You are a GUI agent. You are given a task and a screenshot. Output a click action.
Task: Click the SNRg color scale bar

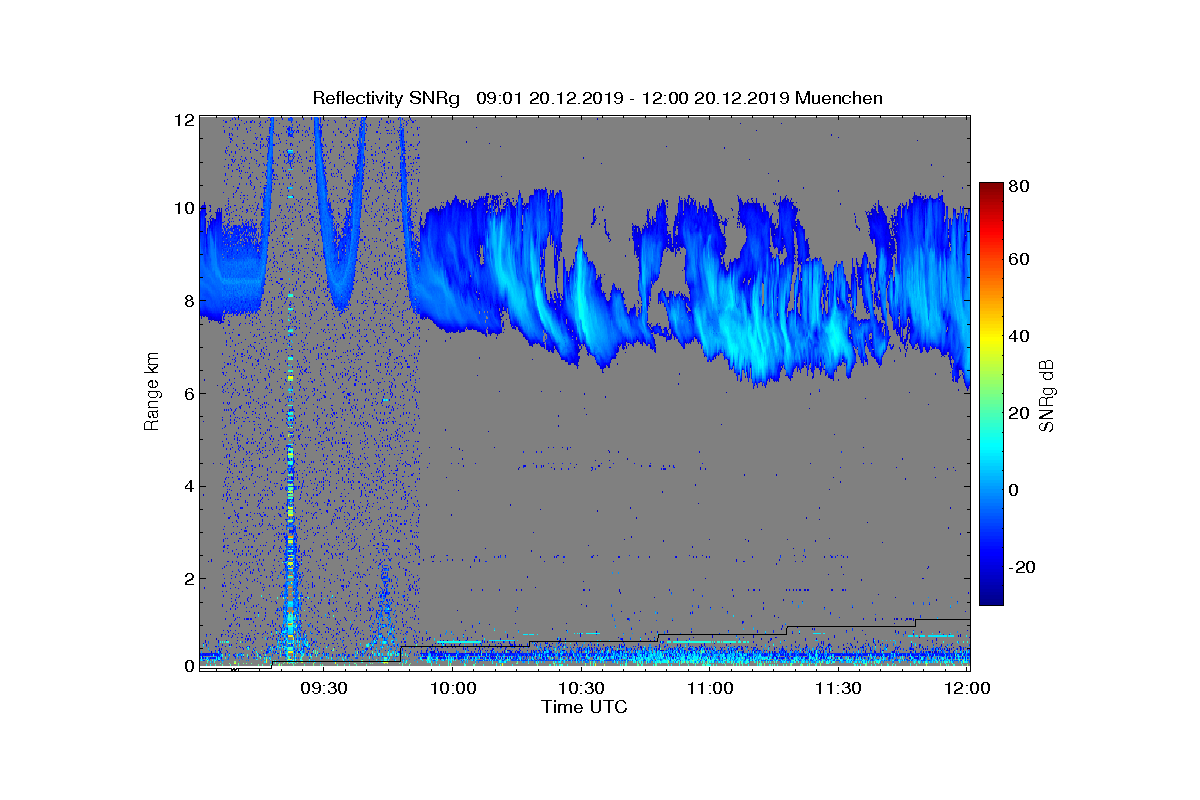(x=990, y=394)
